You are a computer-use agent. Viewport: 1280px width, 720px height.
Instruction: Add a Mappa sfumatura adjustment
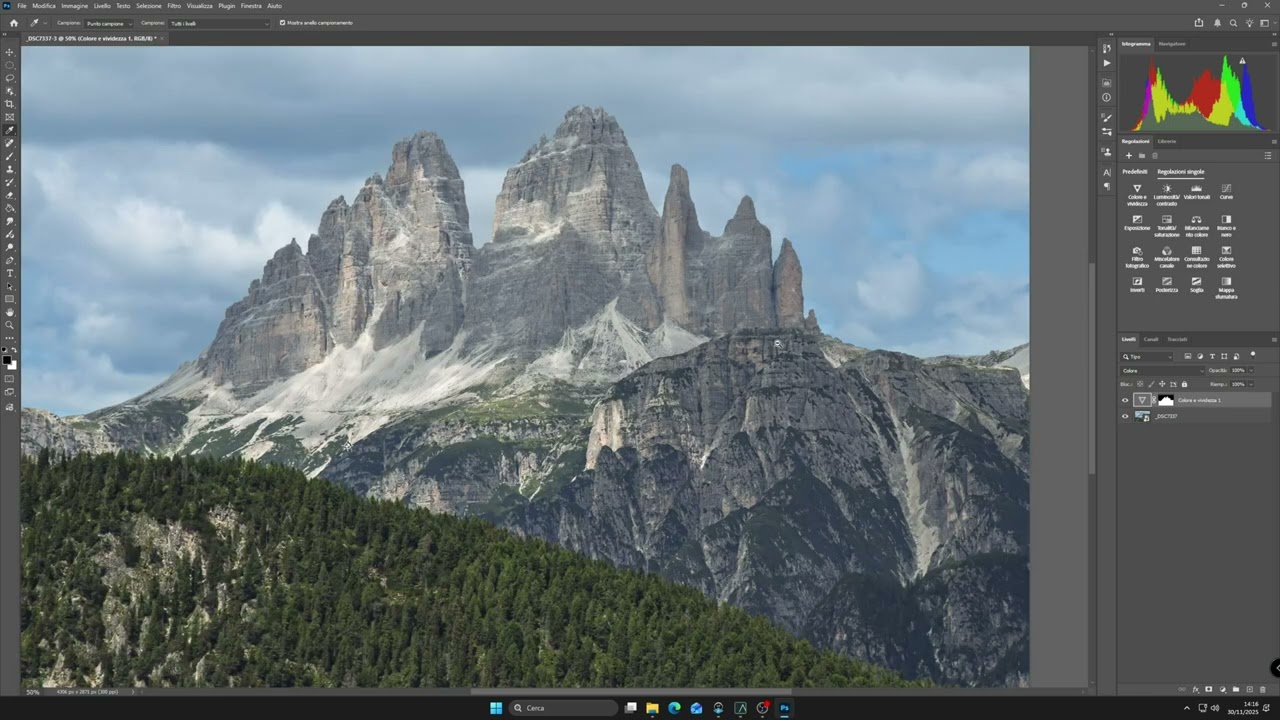click(1226, 287)
